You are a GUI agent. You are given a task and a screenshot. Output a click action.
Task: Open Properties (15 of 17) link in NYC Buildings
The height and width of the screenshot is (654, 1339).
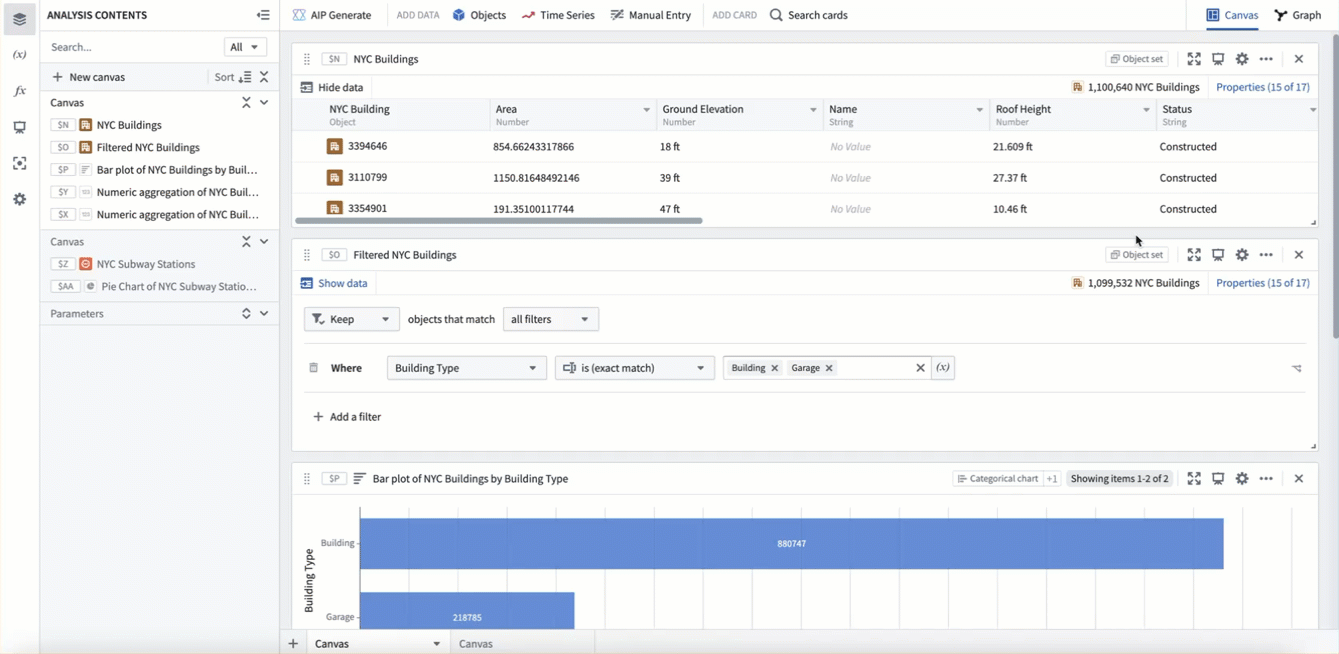(1262, 87)
